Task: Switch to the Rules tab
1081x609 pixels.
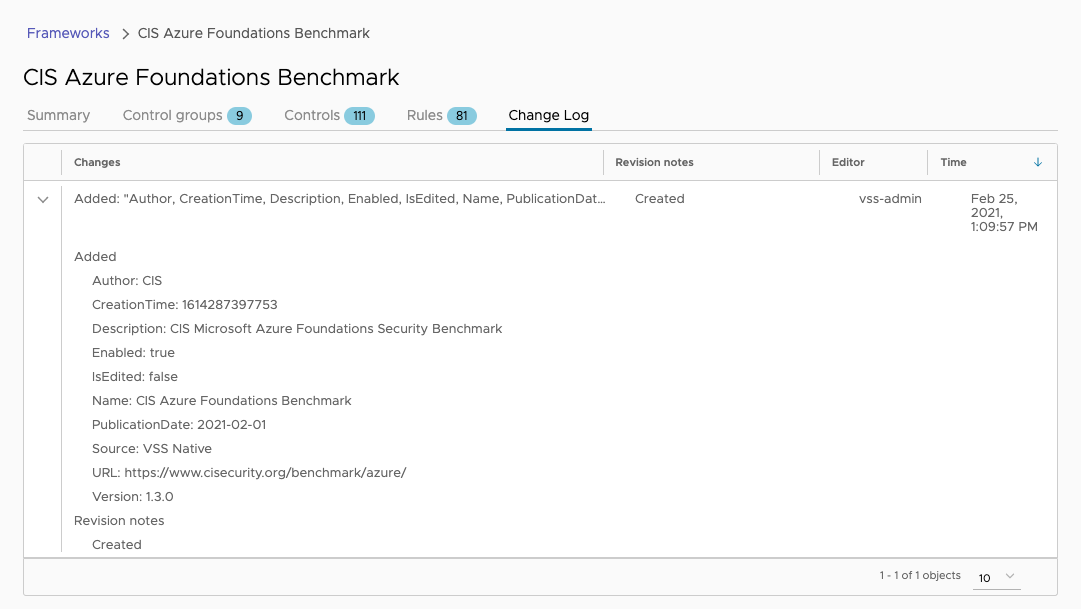Action: pos(441,115)
